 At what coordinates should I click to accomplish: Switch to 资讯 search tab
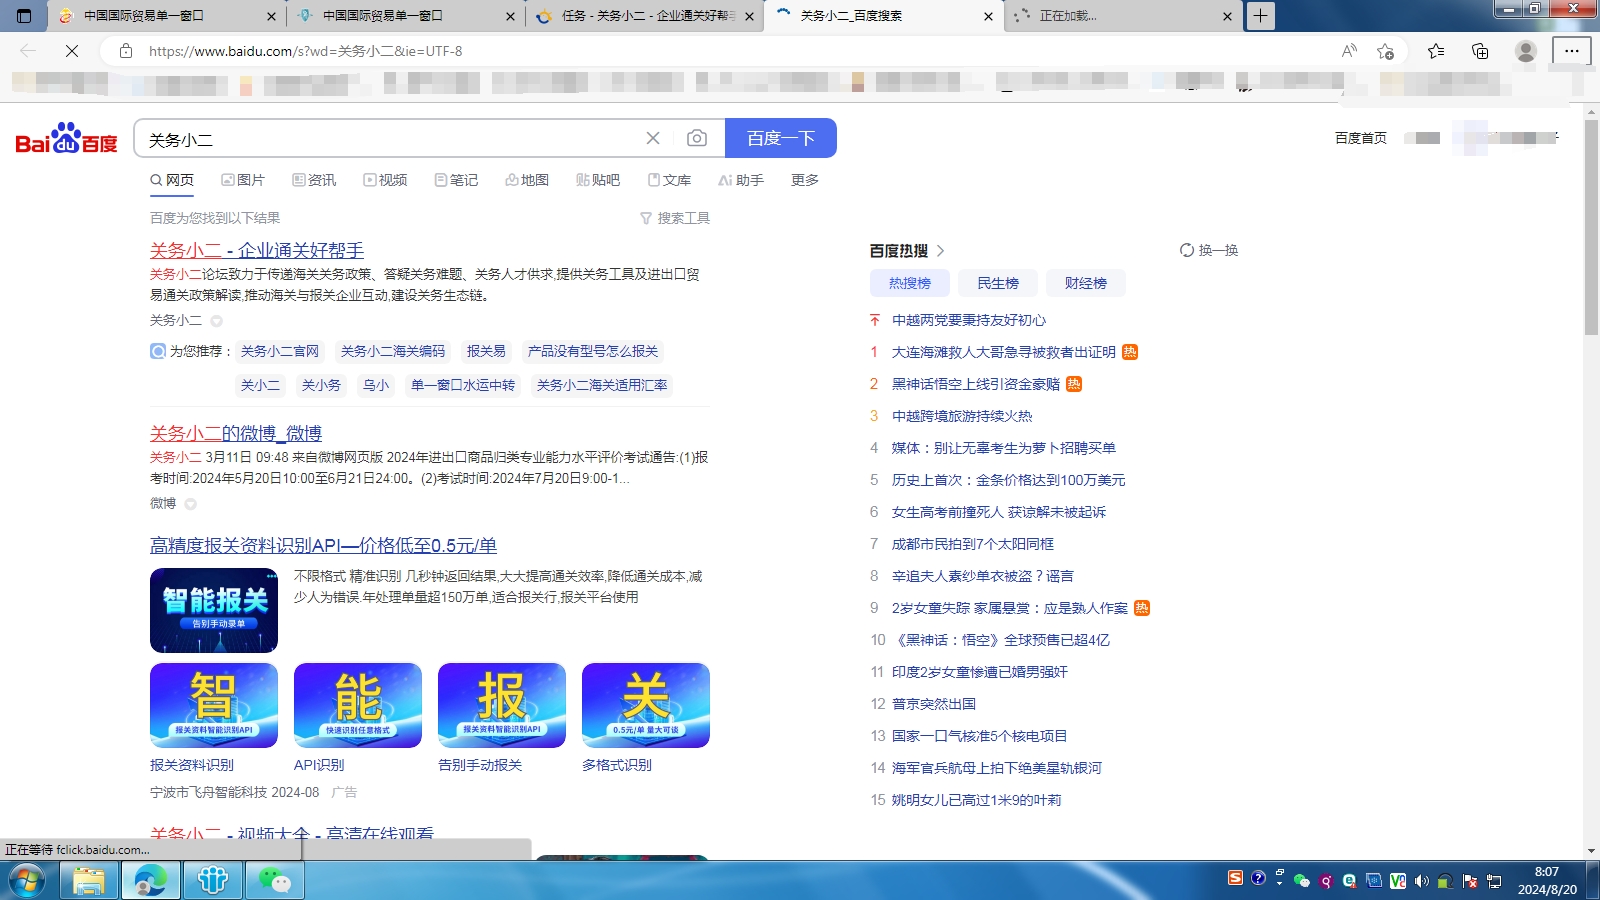point(314,180)
